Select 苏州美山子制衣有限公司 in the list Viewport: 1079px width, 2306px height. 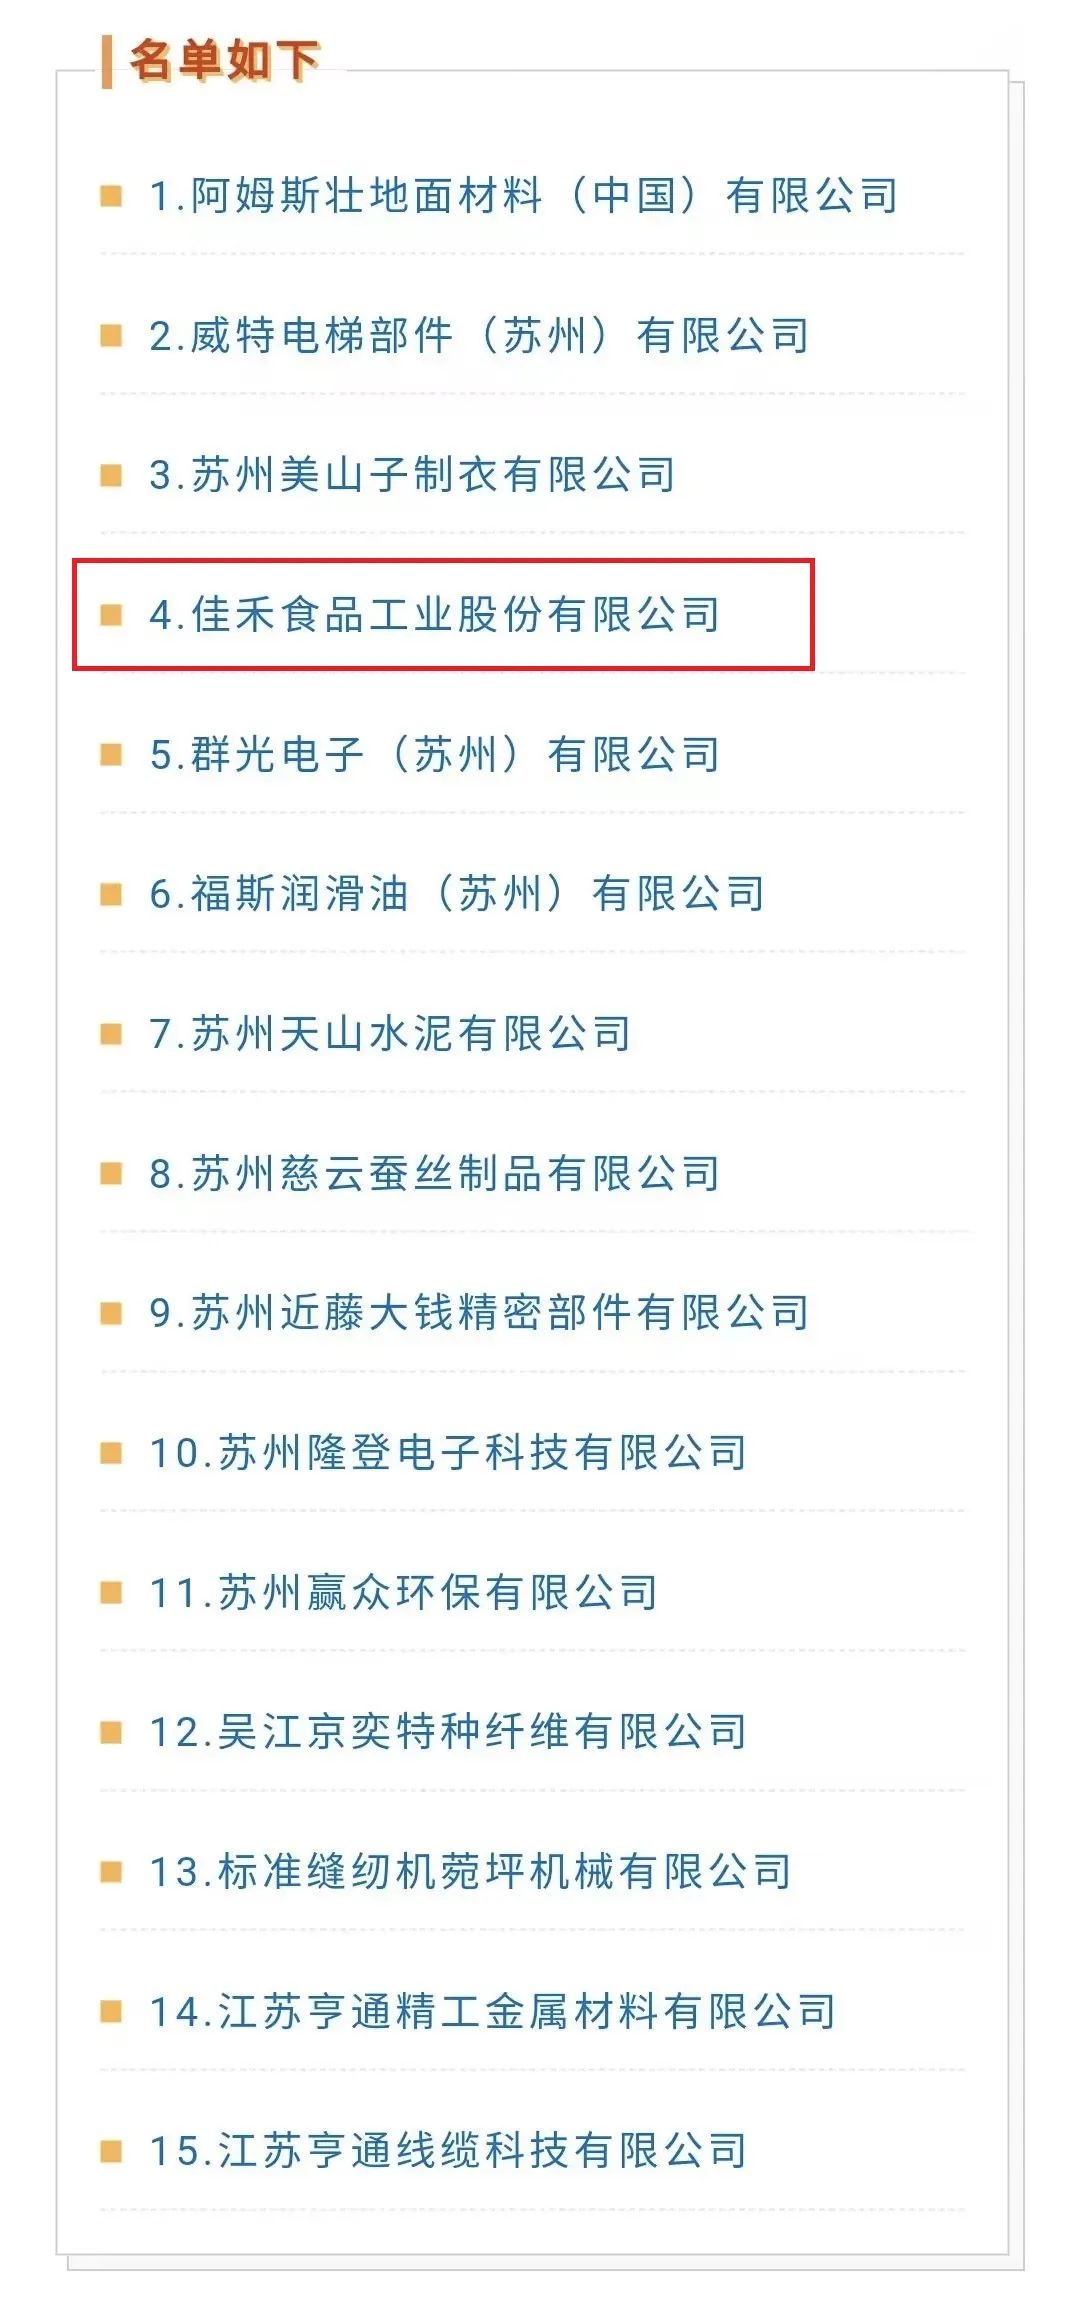pos(412,474)
